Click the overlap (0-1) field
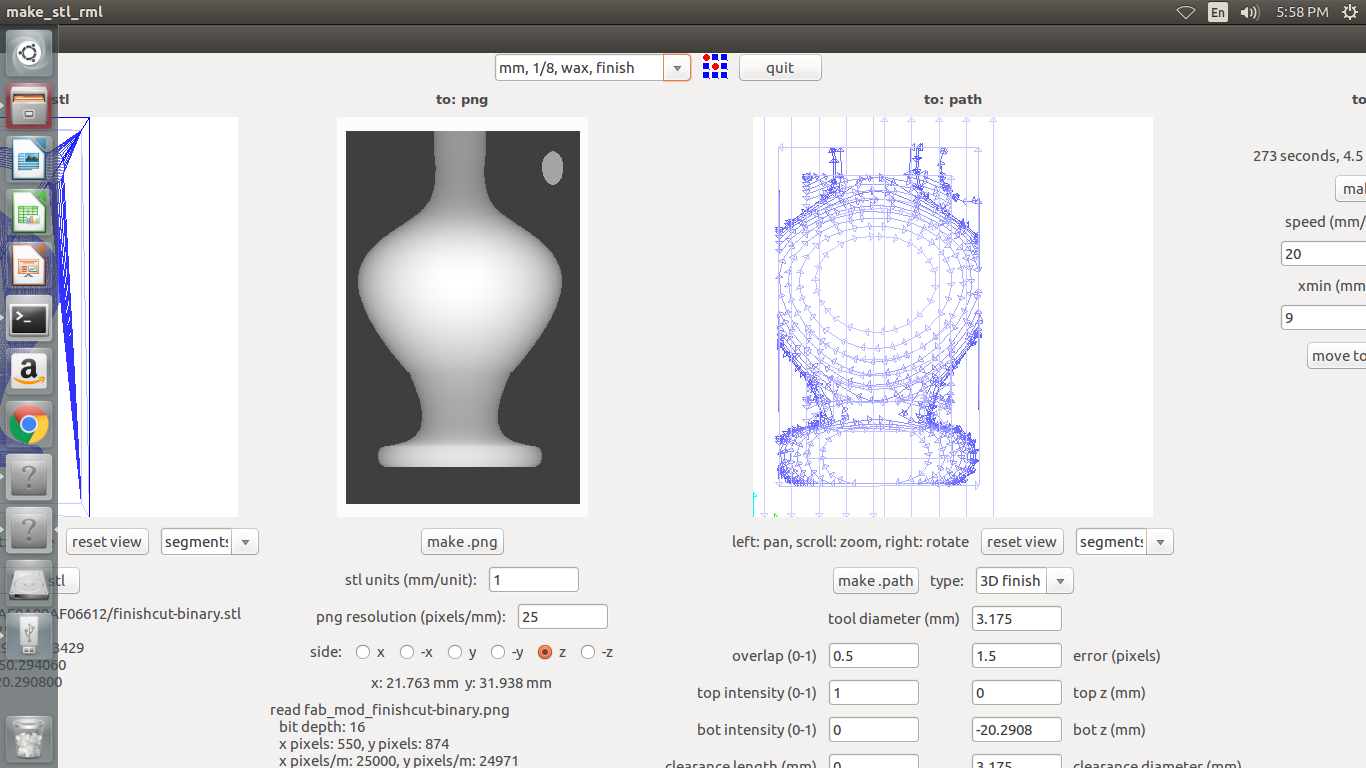This screenshot has height=768, width=1366. (873, 656)
